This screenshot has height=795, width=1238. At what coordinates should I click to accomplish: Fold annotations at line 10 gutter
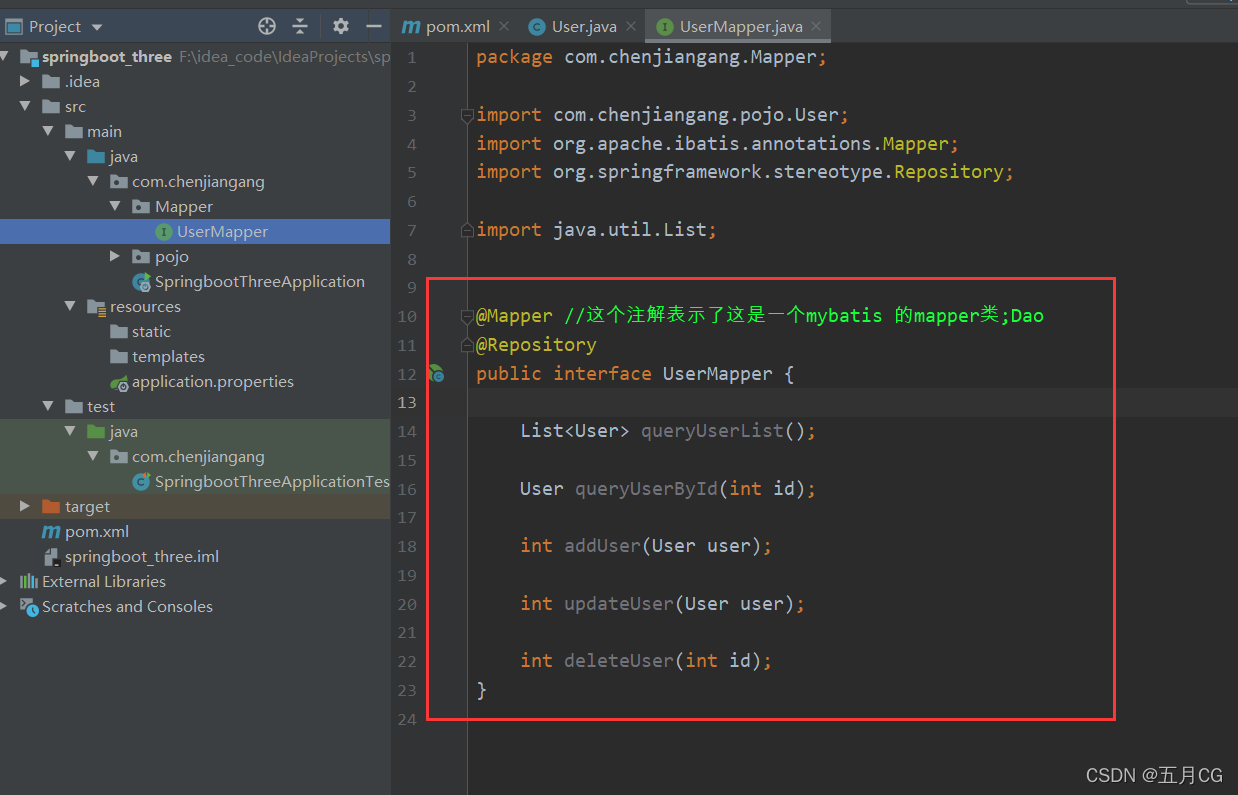pos(467,316)
